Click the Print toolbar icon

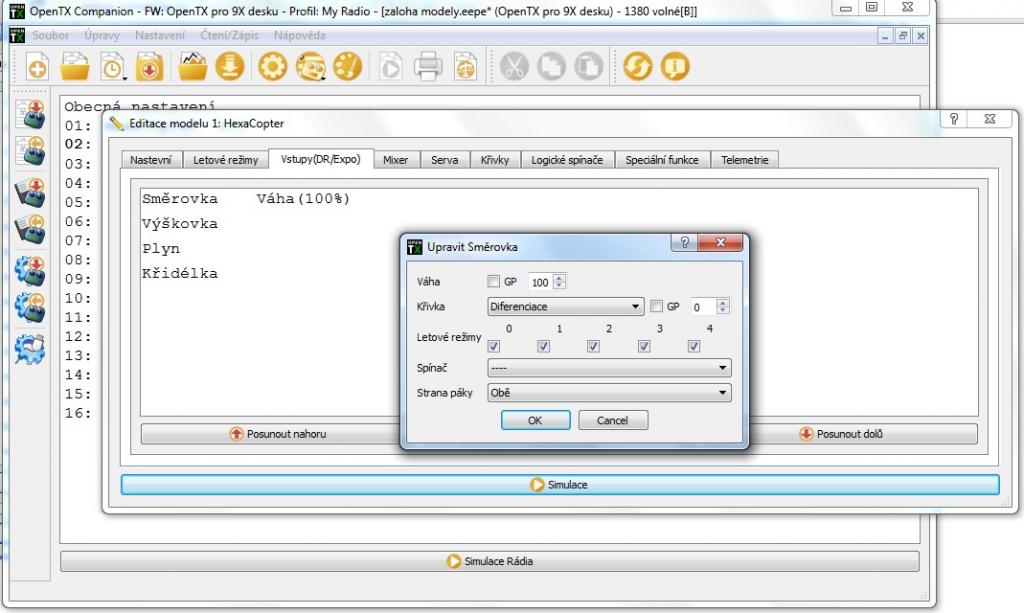[x=428, y=67]
